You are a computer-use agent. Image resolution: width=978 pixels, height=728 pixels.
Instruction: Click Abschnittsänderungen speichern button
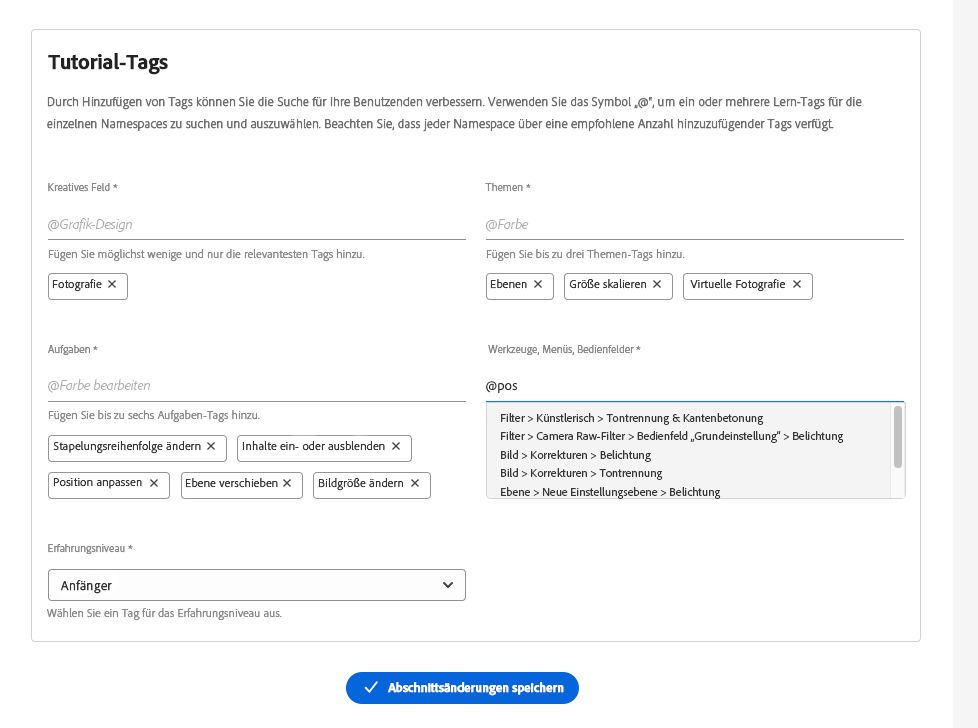tap(462, 688)
